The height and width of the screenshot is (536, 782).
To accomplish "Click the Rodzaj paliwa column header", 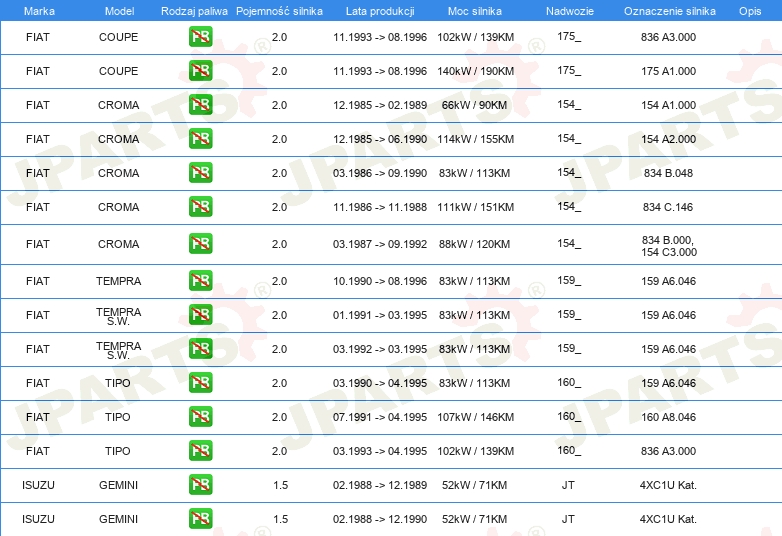I will [x=194, y=11].
